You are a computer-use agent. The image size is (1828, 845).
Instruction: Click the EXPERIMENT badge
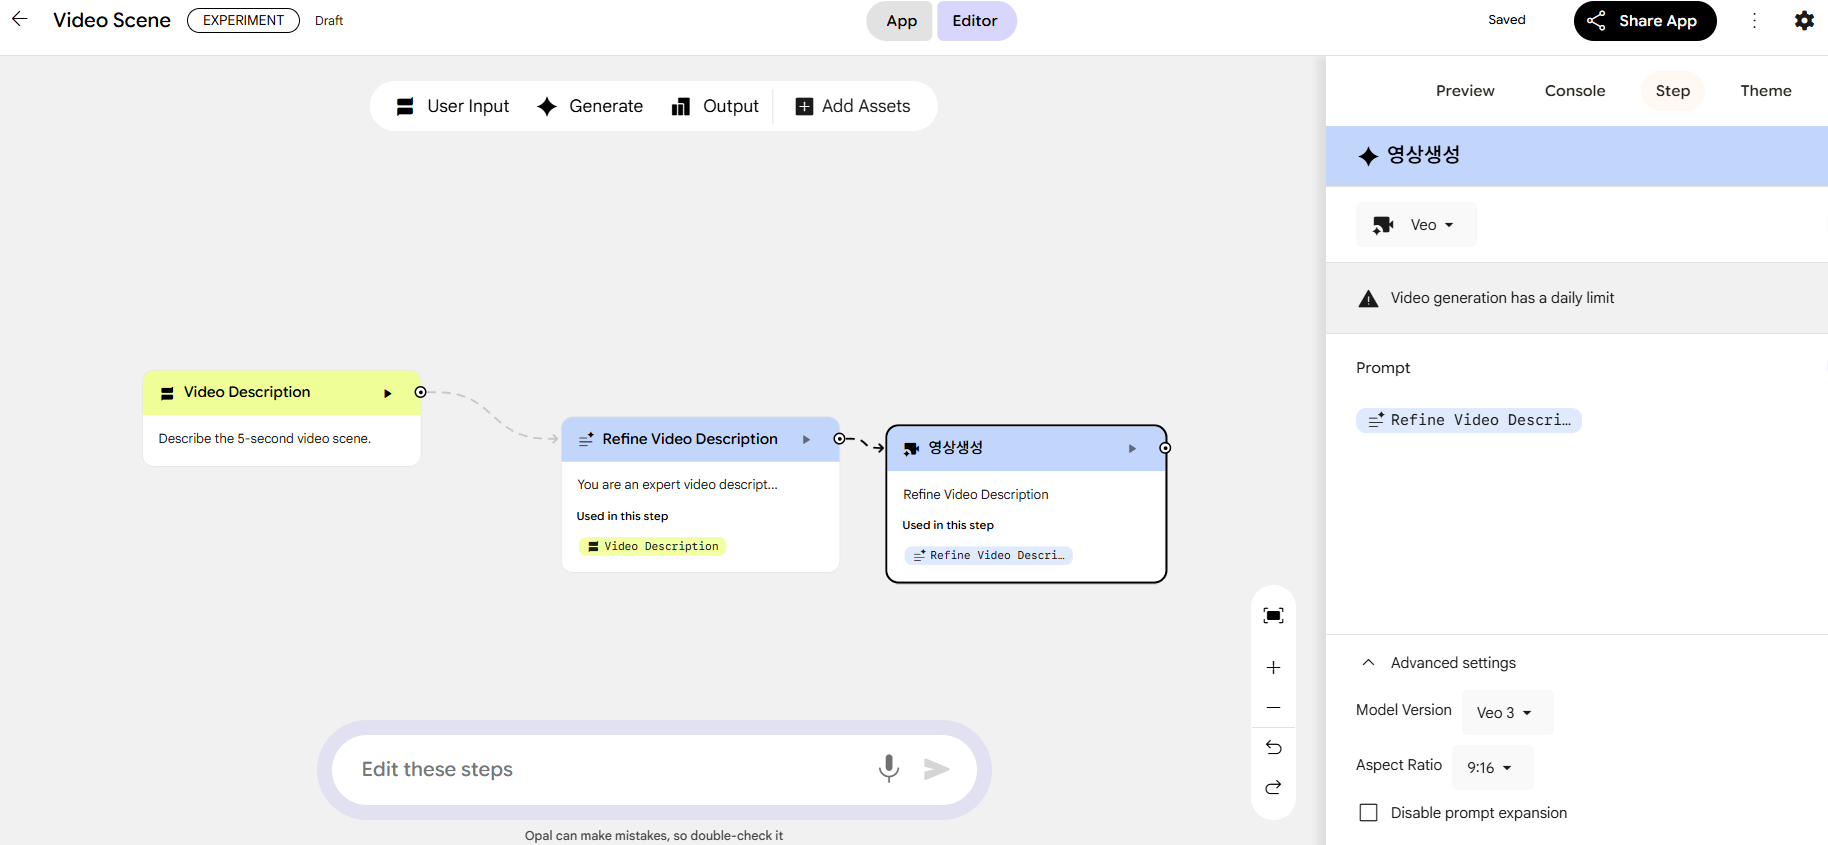tap(243, 20)
